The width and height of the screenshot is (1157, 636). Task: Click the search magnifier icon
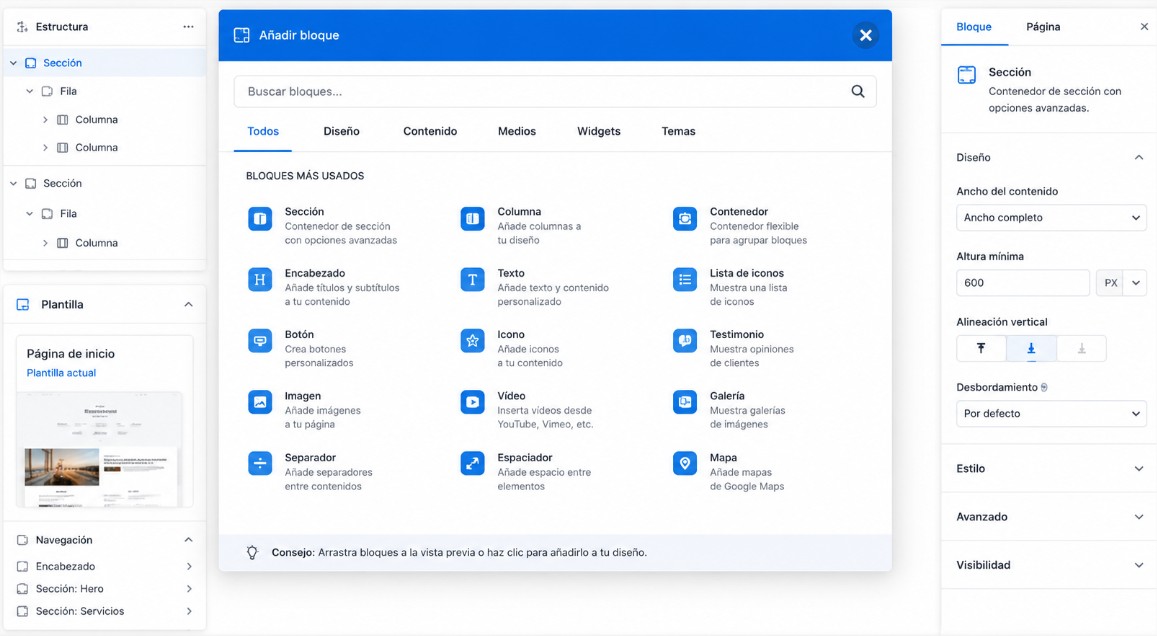click(857, 91)
